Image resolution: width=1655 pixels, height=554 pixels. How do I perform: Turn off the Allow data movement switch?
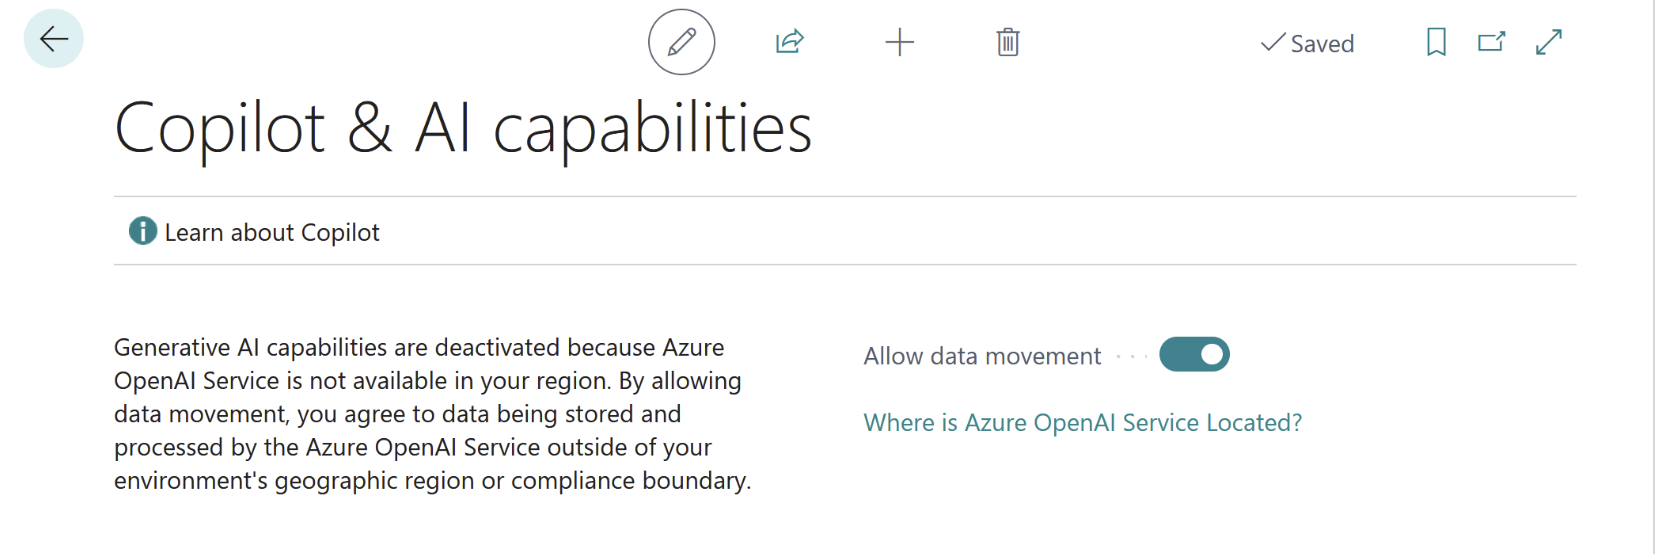pos(1194,355)
